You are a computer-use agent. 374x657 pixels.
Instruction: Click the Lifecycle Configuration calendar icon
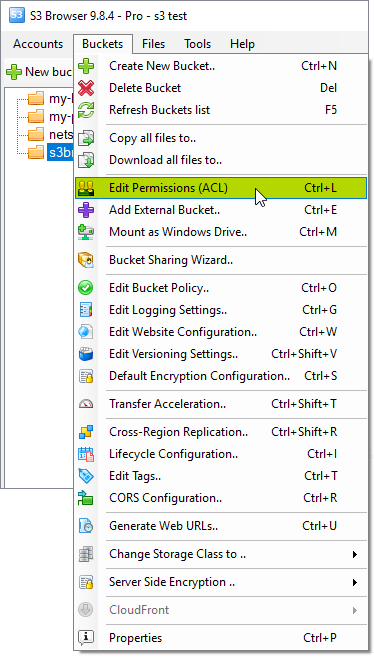[86, 454]
